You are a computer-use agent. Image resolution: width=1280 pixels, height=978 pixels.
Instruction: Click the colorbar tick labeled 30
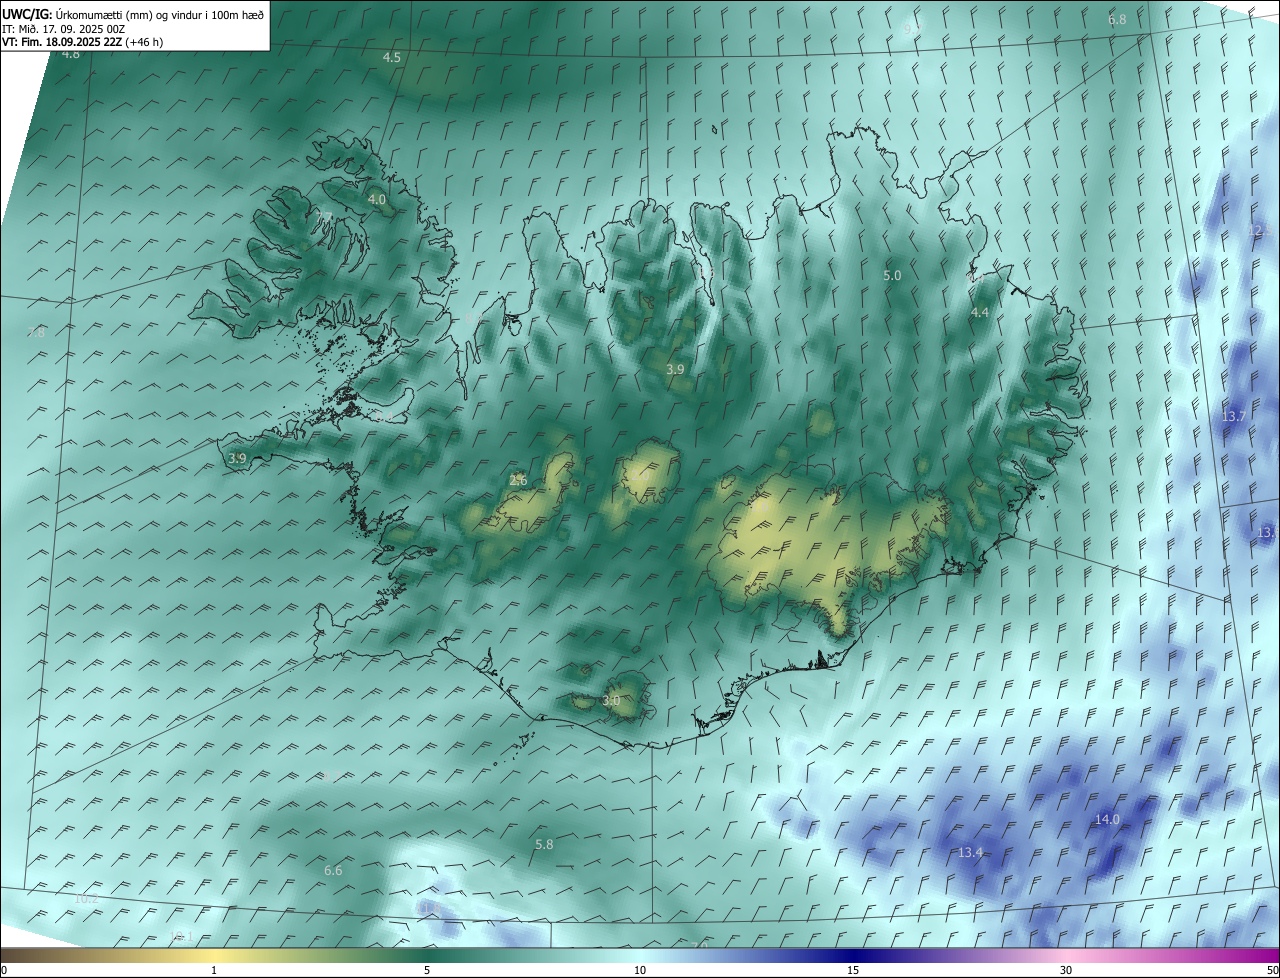pos(1066,970)
